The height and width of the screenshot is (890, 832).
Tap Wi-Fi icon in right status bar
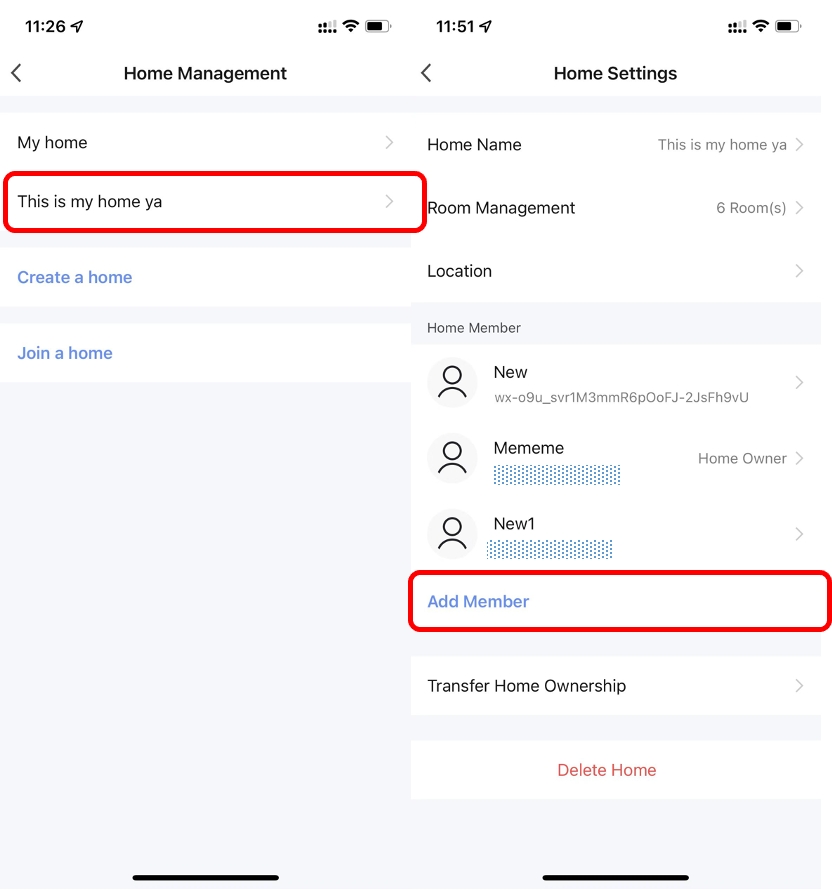761,26
